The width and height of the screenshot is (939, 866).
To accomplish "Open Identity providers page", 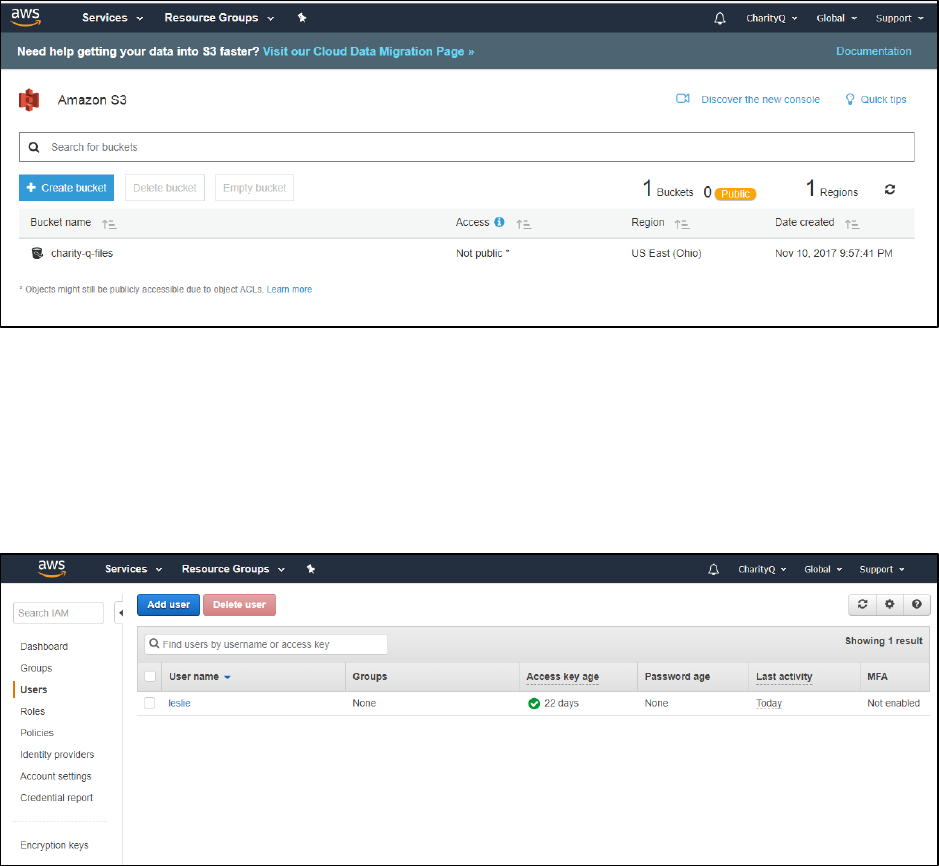I will click(57, 755).
